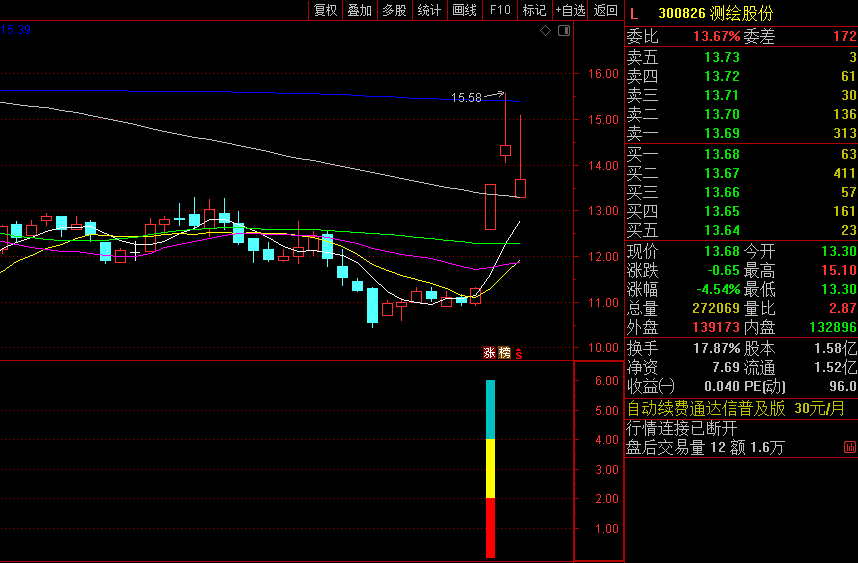Click the 16.00 price axis label
This screenshot has width=858, height=563.
pos(603,74)
